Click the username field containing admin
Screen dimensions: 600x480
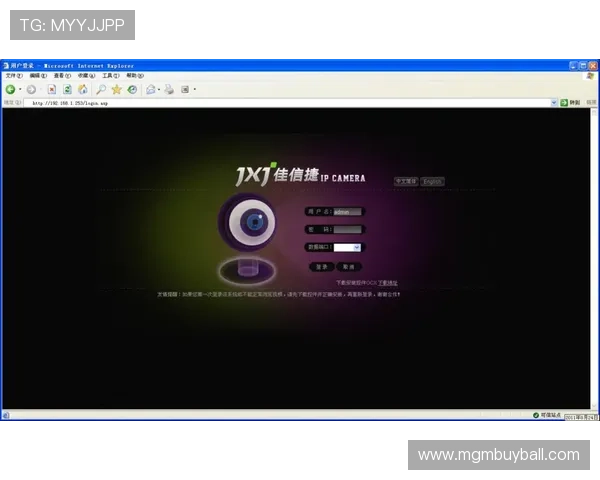(x=347, y=212)
